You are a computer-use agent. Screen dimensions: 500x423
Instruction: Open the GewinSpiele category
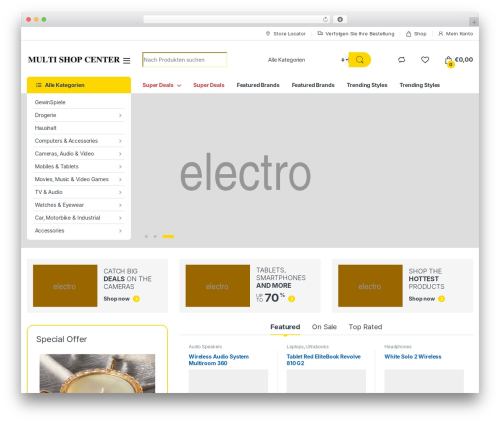tap(50, 102)
